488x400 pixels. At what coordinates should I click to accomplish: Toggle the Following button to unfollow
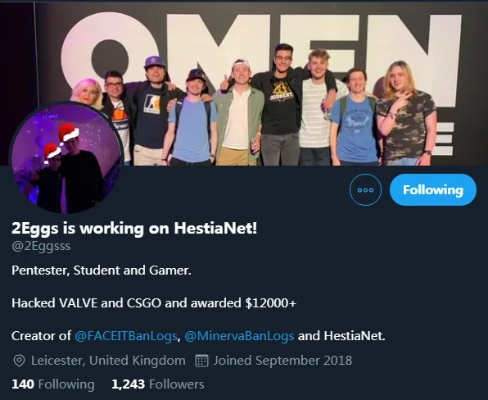(433, 190)
